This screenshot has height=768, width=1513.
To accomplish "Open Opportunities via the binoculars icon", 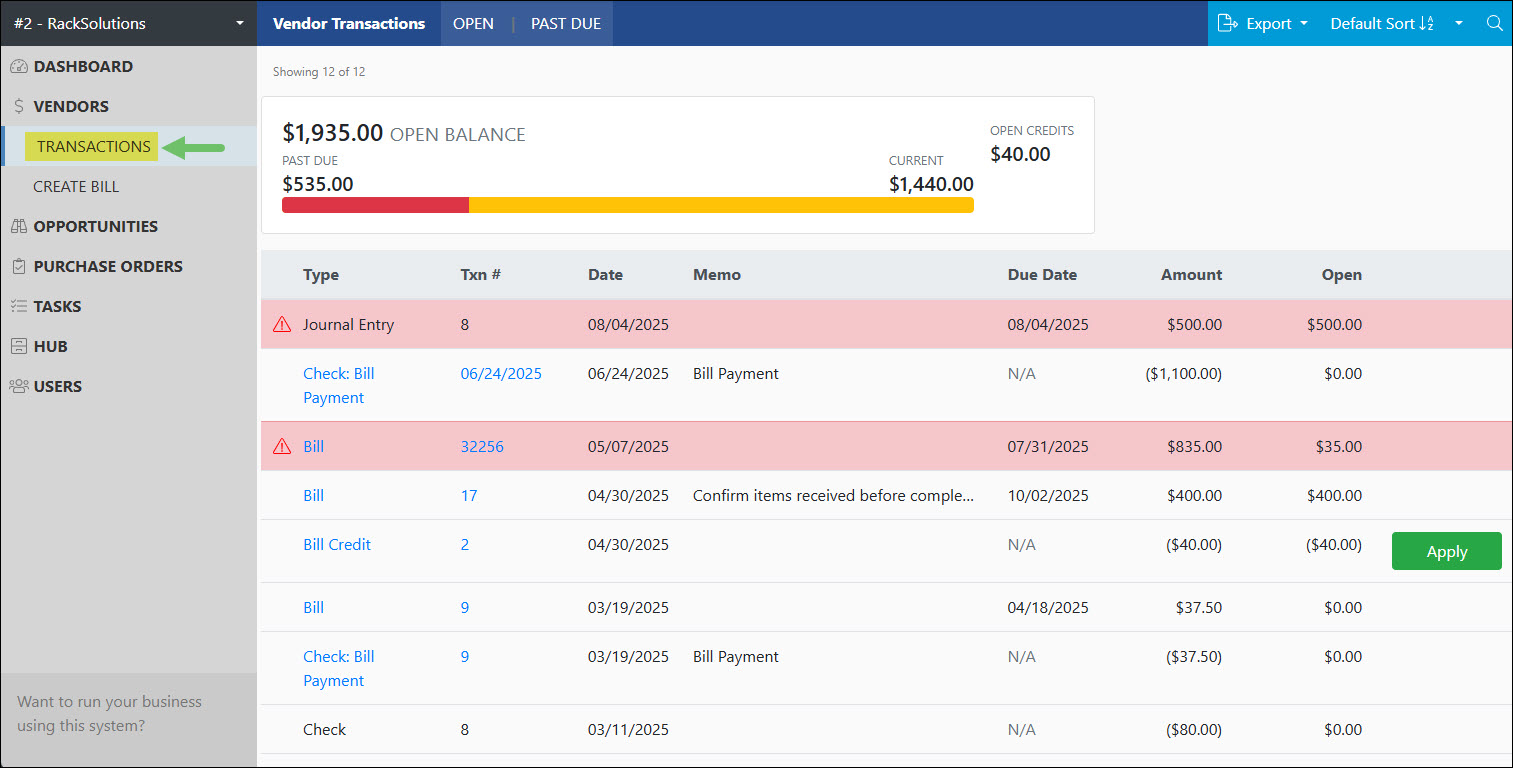I will 21,226.
